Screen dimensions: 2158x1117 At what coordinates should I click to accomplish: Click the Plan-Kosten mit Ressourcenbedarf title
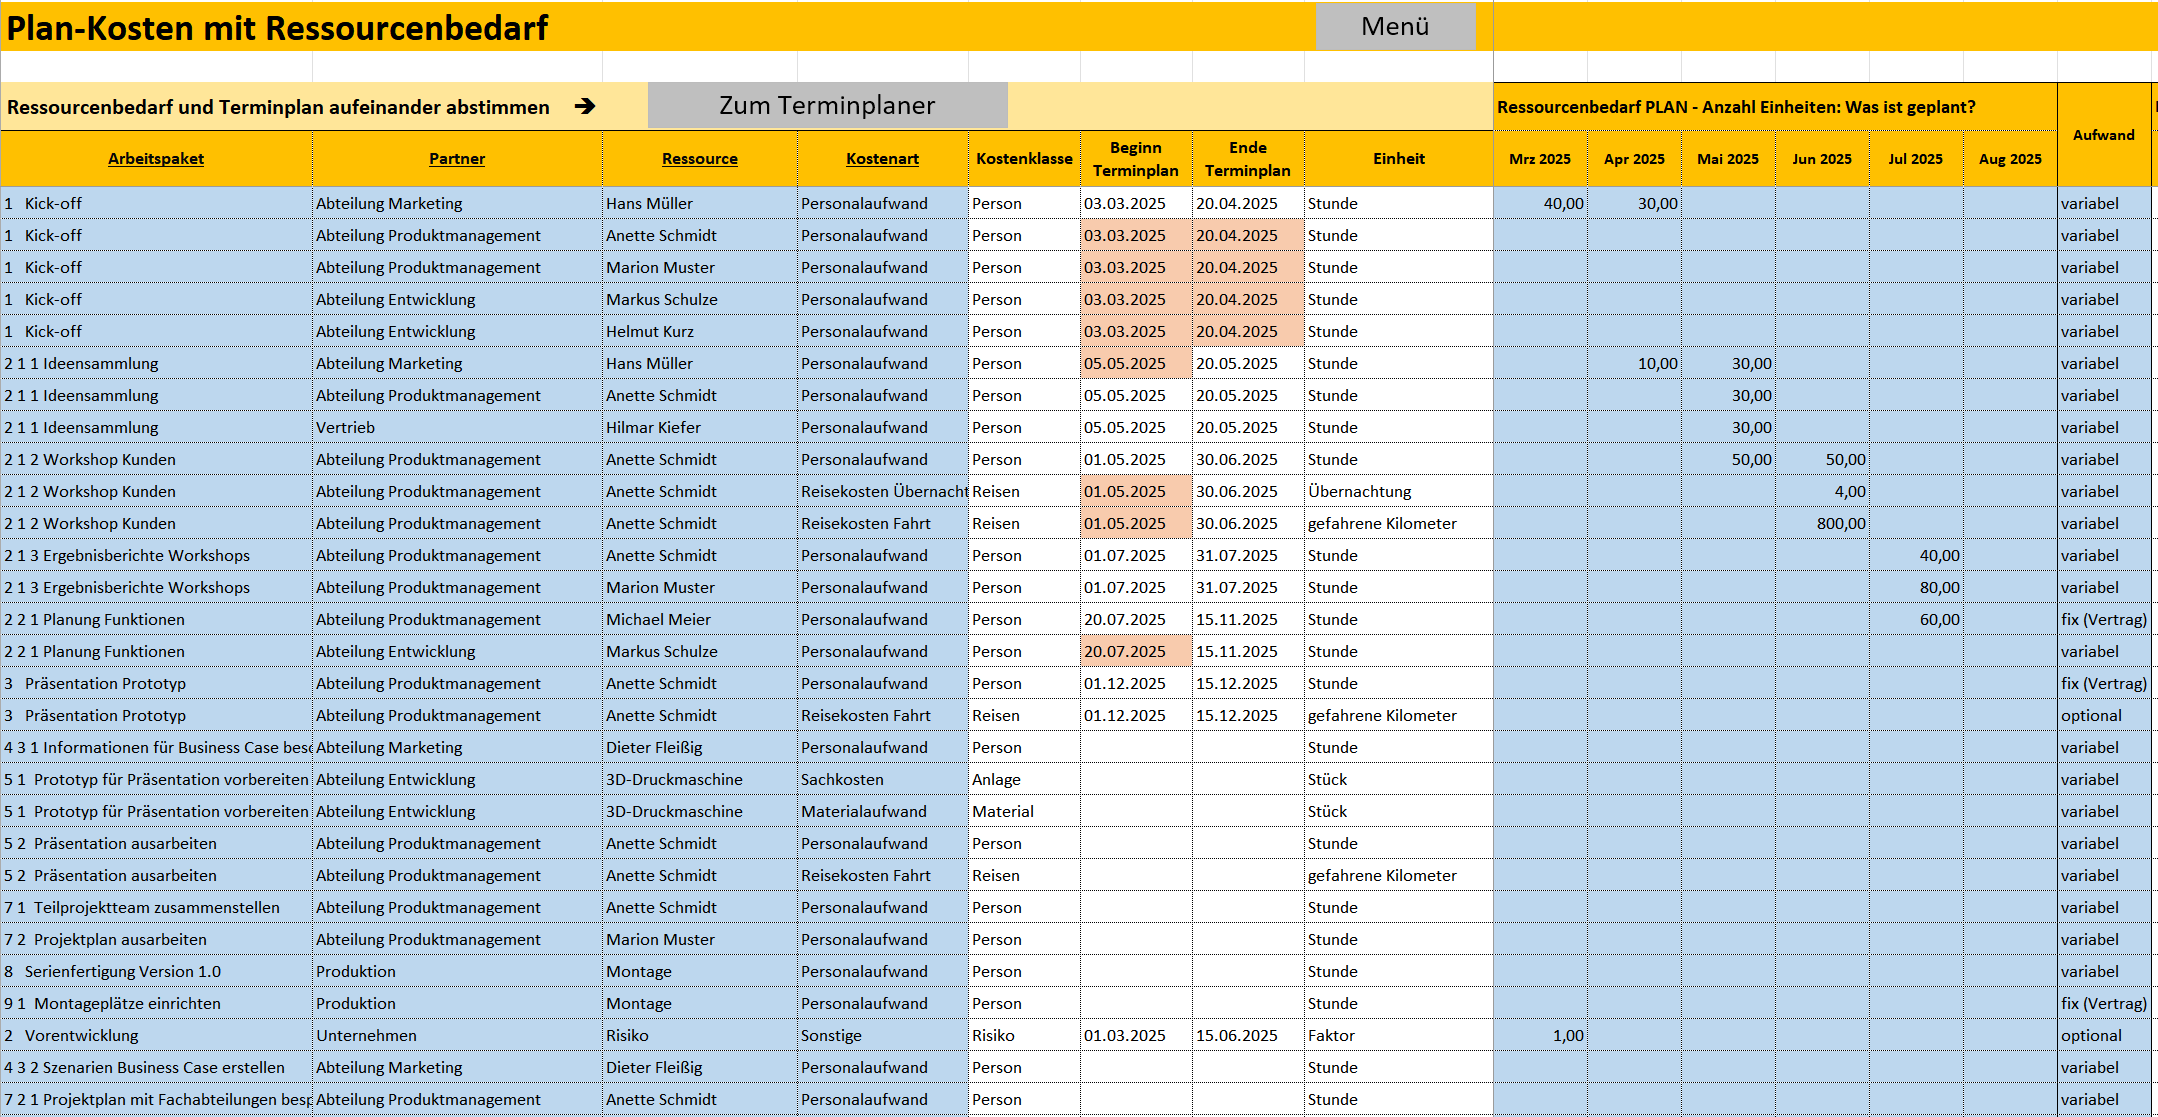point(275,28)
